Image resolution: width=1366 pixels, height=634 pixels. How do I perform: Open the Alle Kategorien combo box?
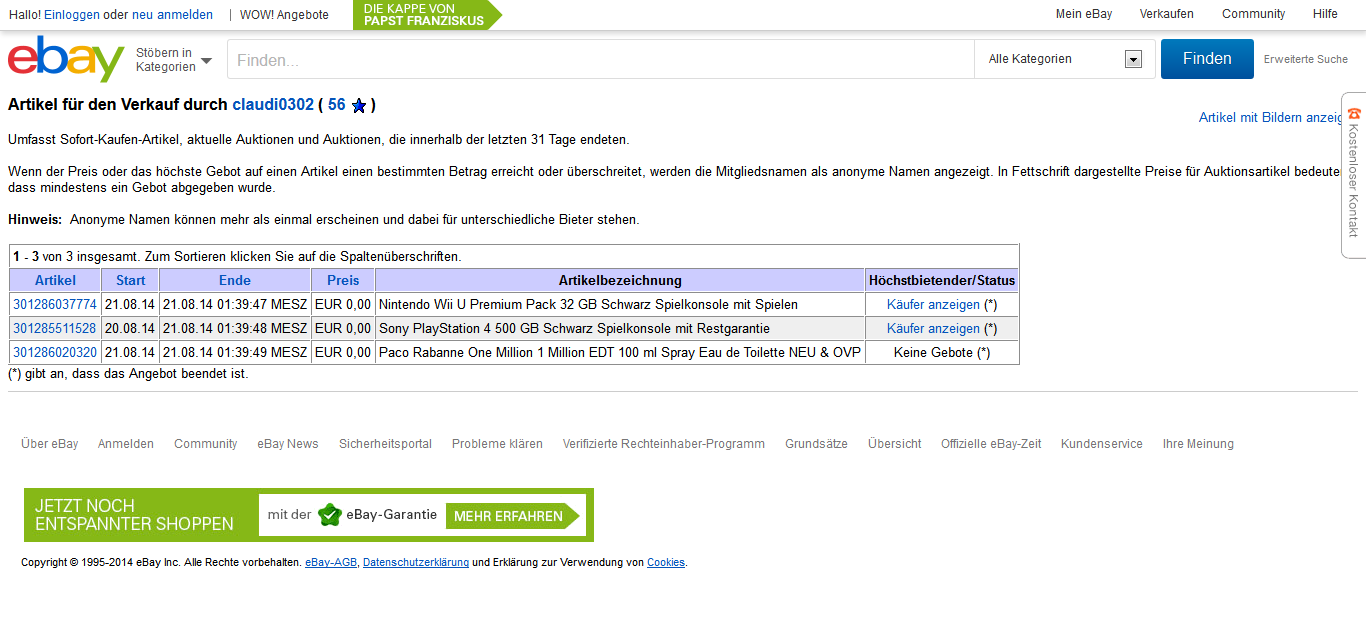click(1065, 59)
